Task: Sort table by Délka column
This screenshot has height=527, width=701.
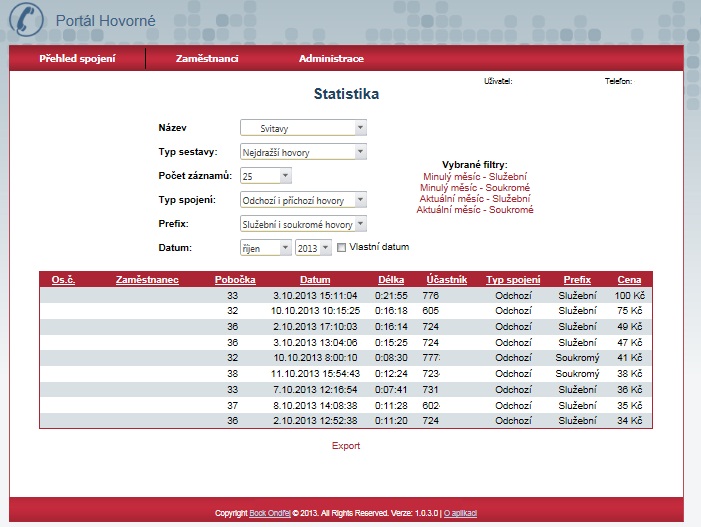Action: point(391,280)
